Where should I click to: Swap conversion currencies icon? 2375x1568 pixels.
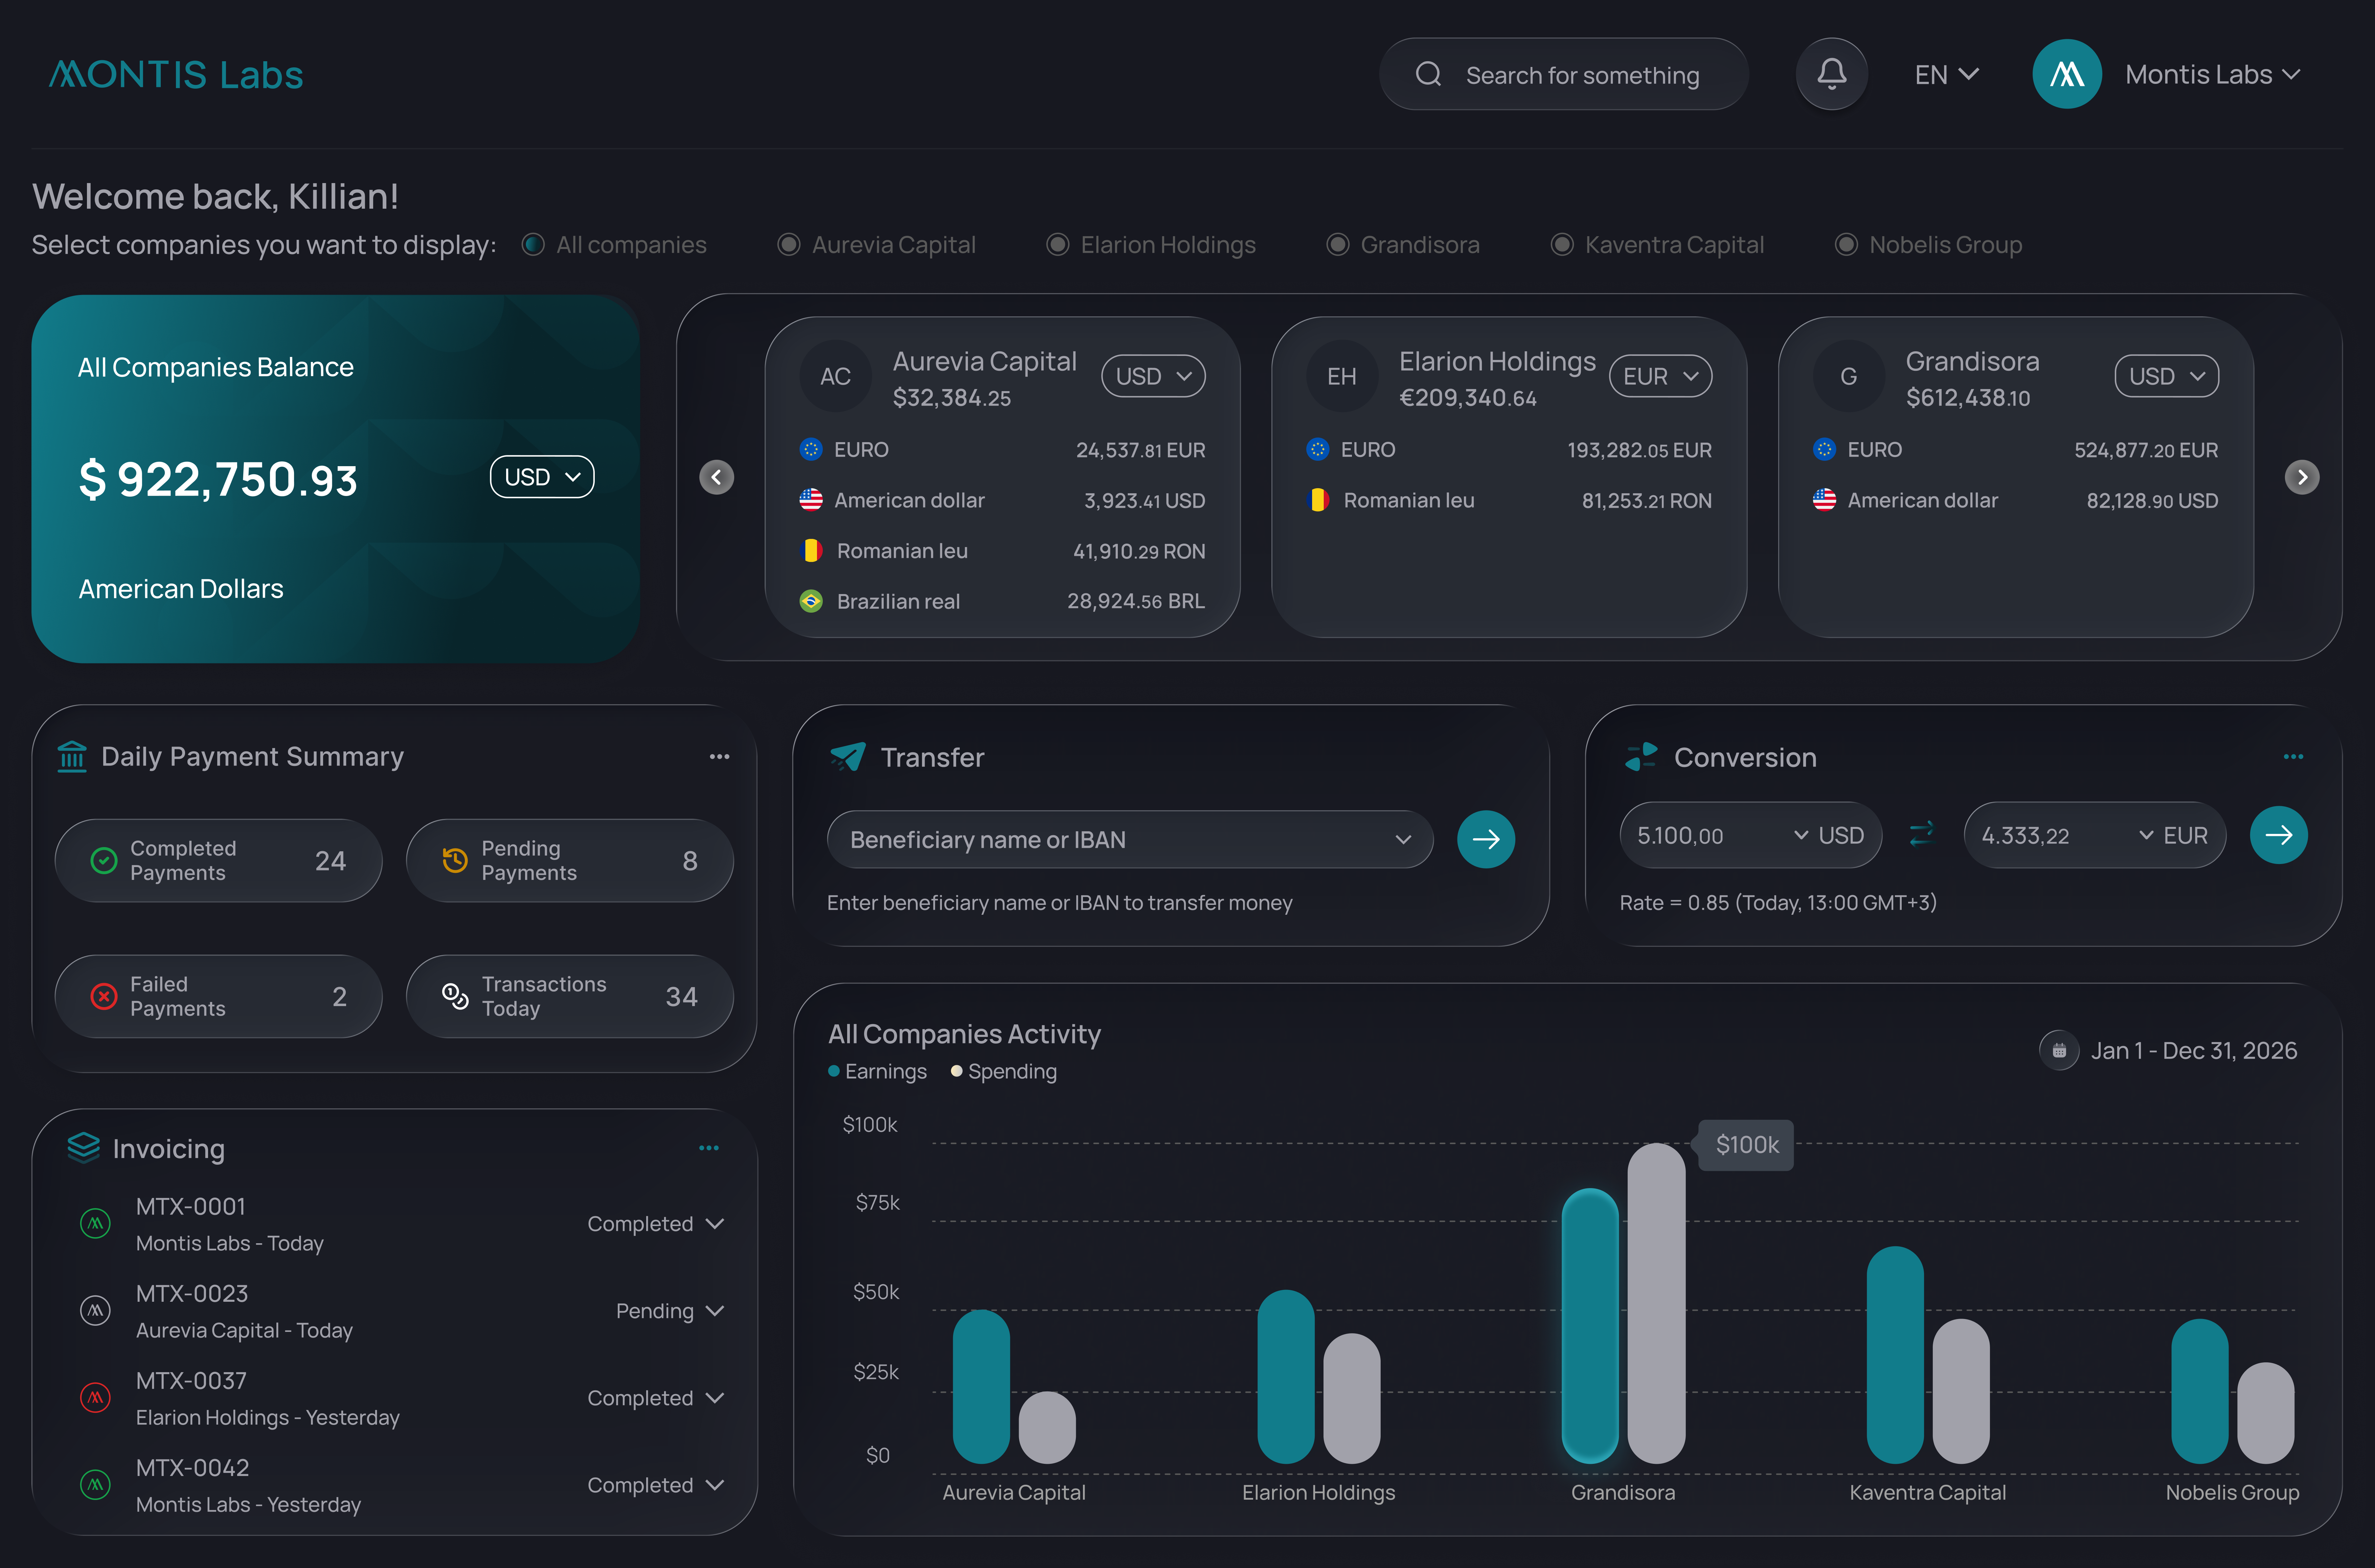pos(1921,834)
